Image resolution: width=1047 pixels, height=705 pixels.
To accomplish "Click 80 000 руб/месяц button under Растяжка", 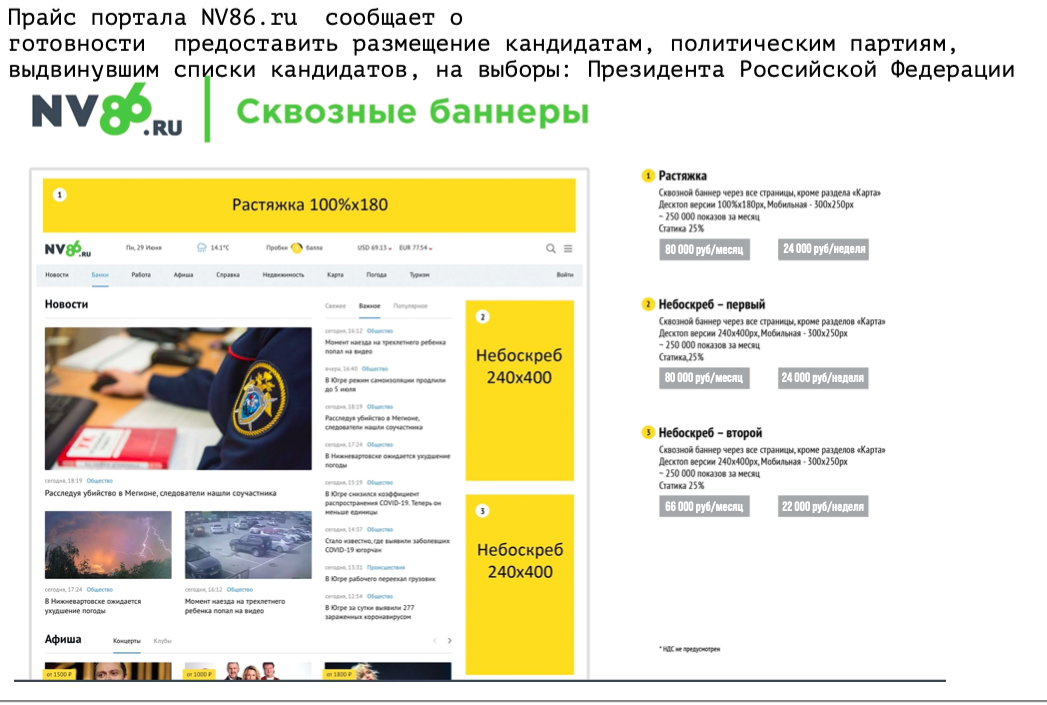I will [x=704, y=250].
